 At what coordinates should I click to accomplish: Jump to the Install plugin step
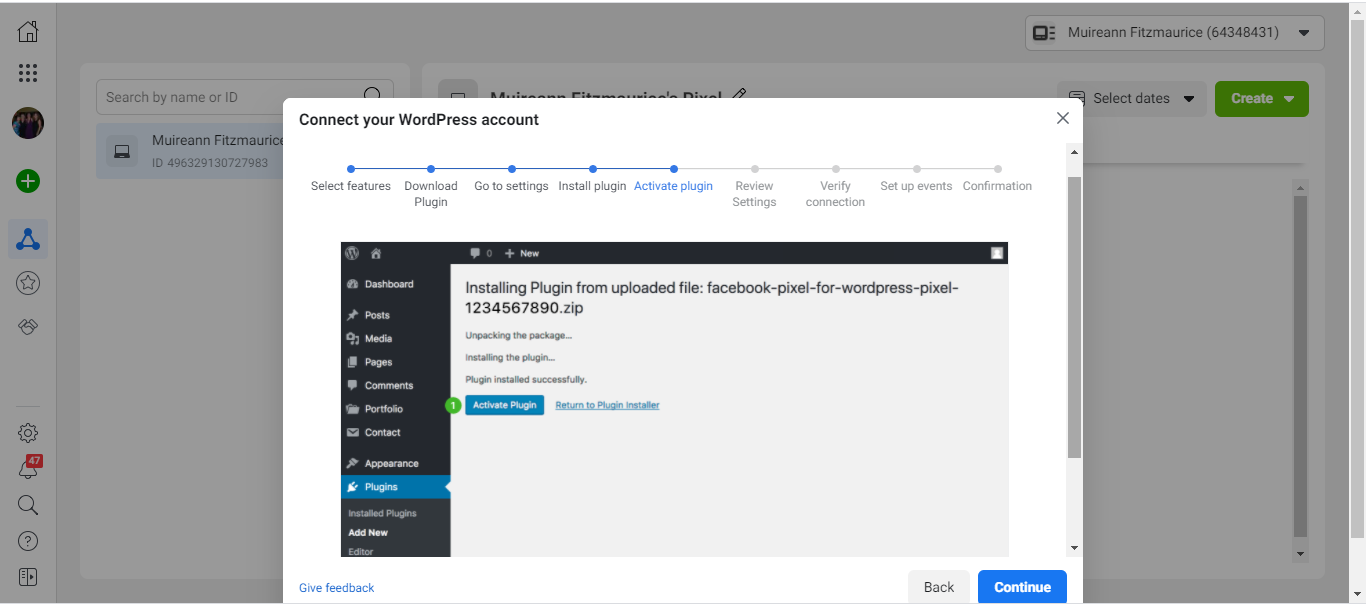(592, 186)
